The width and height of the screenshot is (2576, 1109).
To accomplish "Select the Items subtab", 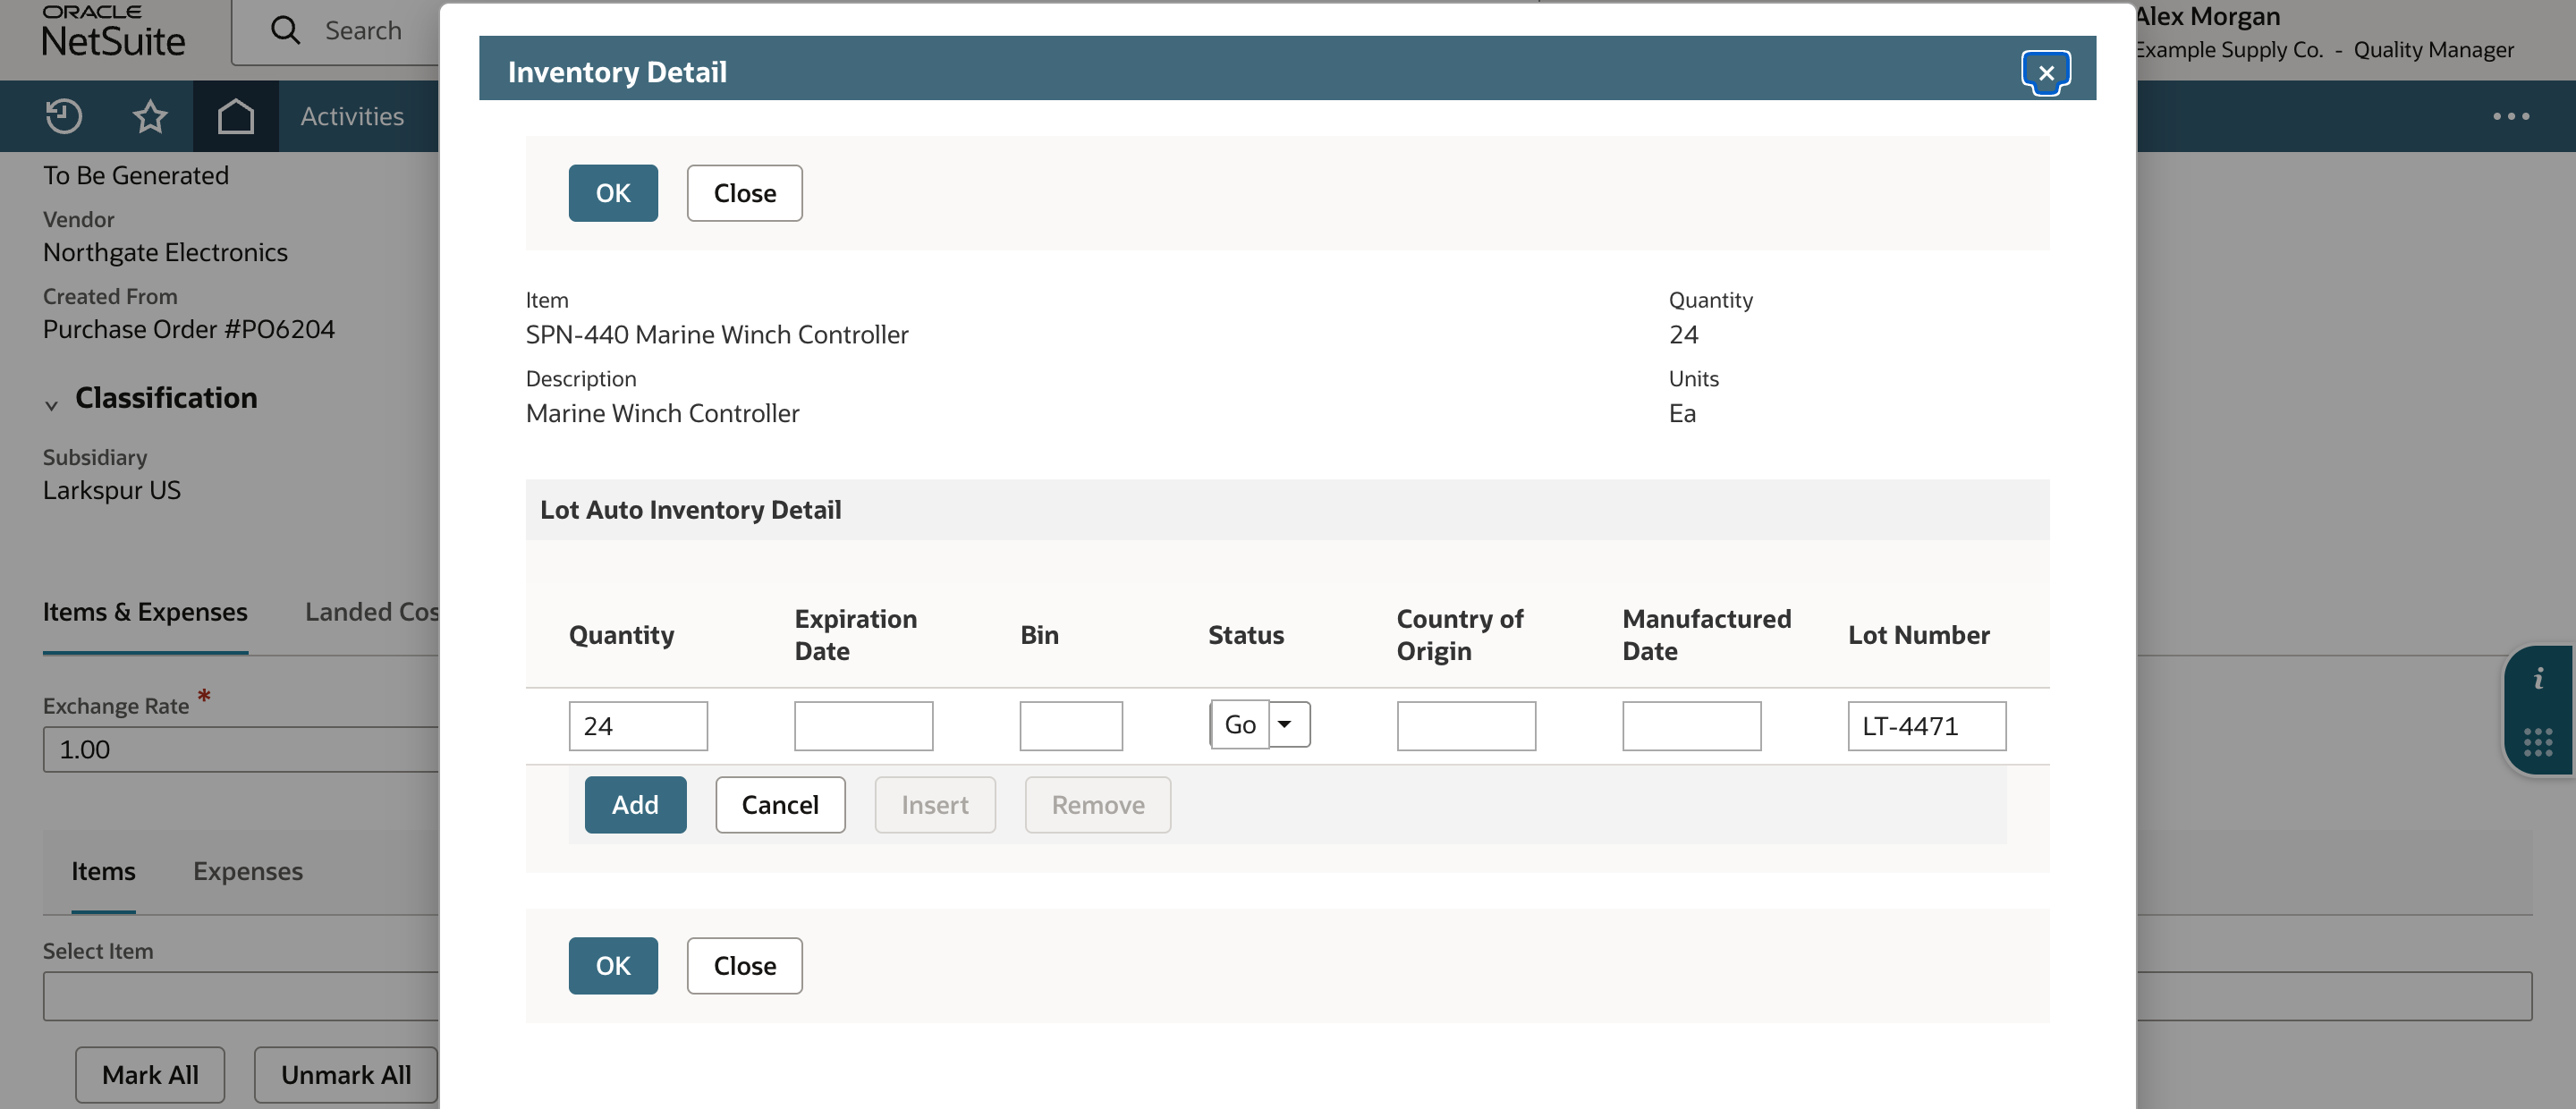I will (x=103, y=871).
